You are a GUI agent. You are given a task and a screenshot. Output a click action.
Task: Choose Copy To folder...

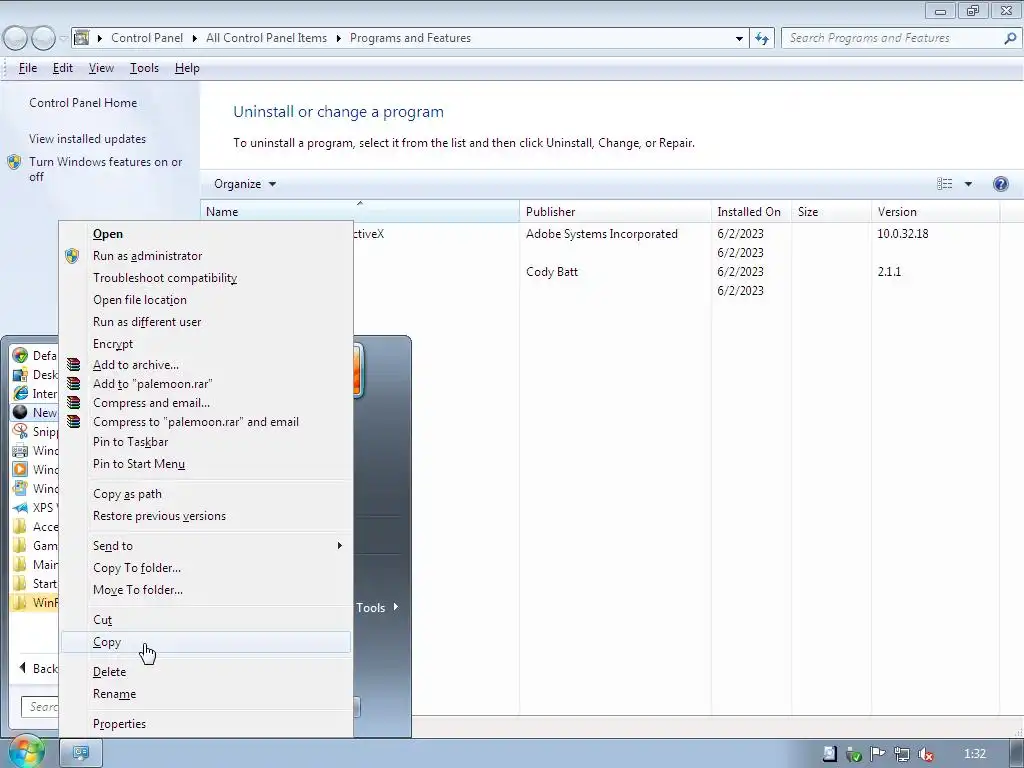coord(206,568)
